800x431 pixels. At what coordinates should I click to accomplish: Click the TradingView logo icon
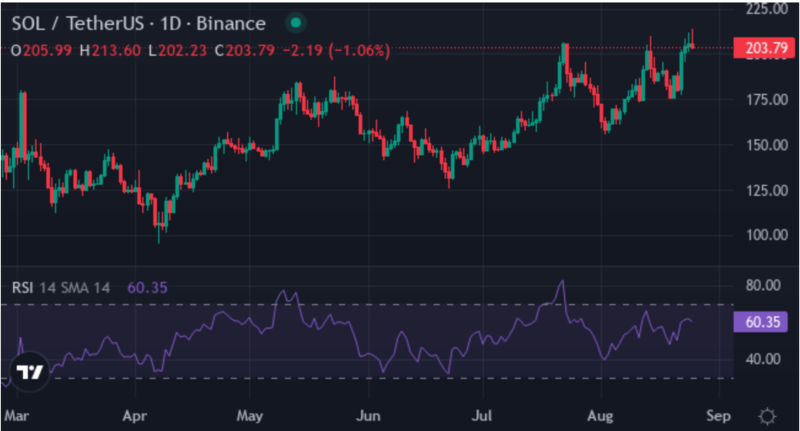pos(31,372)
